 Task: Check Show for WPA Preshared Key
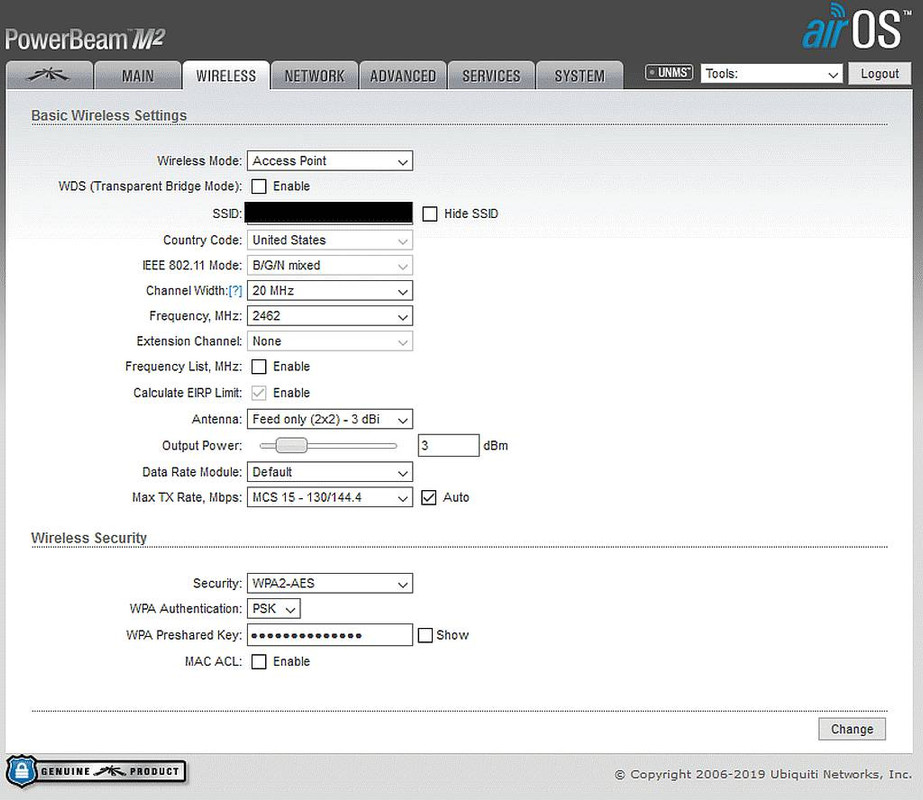[425, 635]
